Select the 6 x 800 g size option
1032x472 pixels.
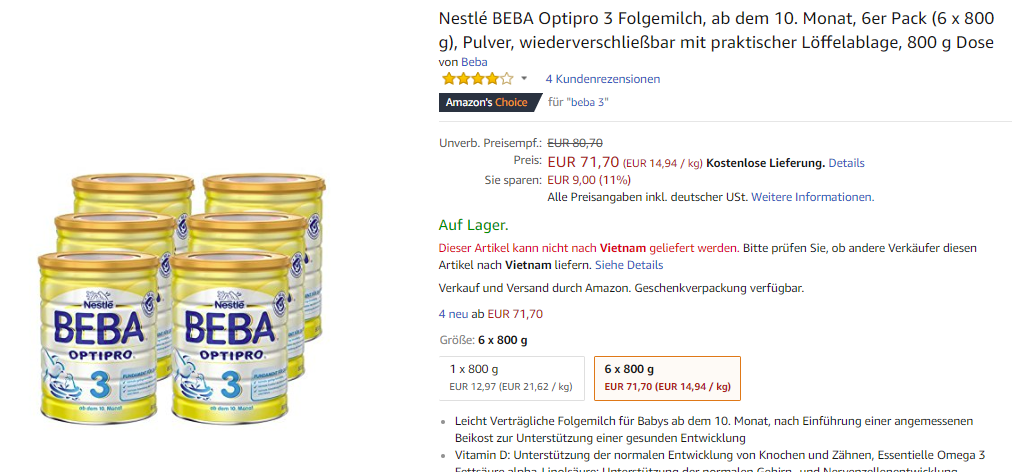pyautogui.click(x=666, y=377)
